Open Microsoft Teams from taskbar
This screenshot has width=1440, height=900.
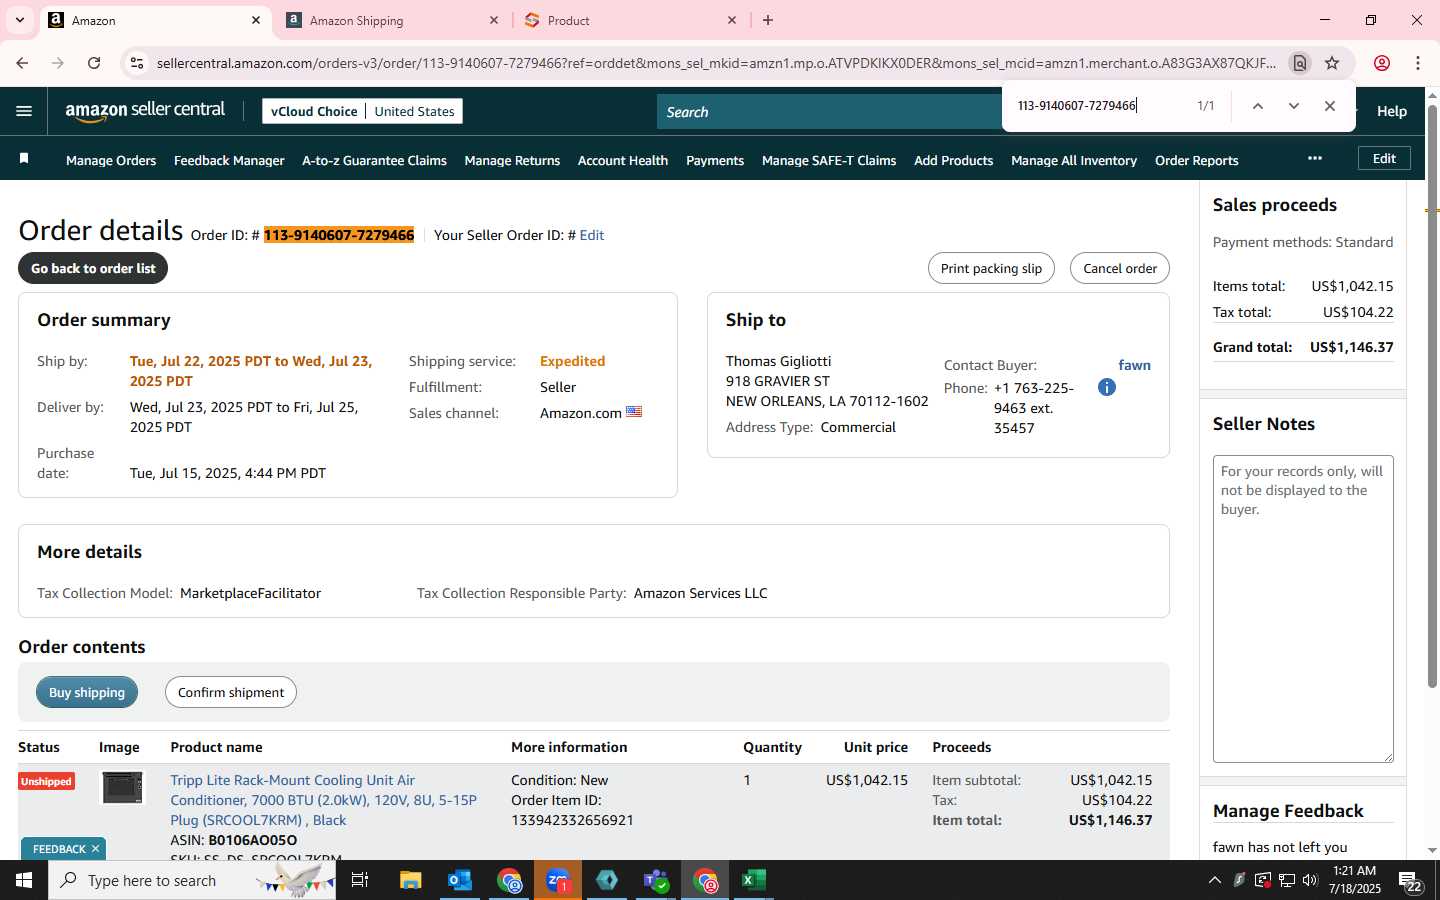[x=656, y=880]
